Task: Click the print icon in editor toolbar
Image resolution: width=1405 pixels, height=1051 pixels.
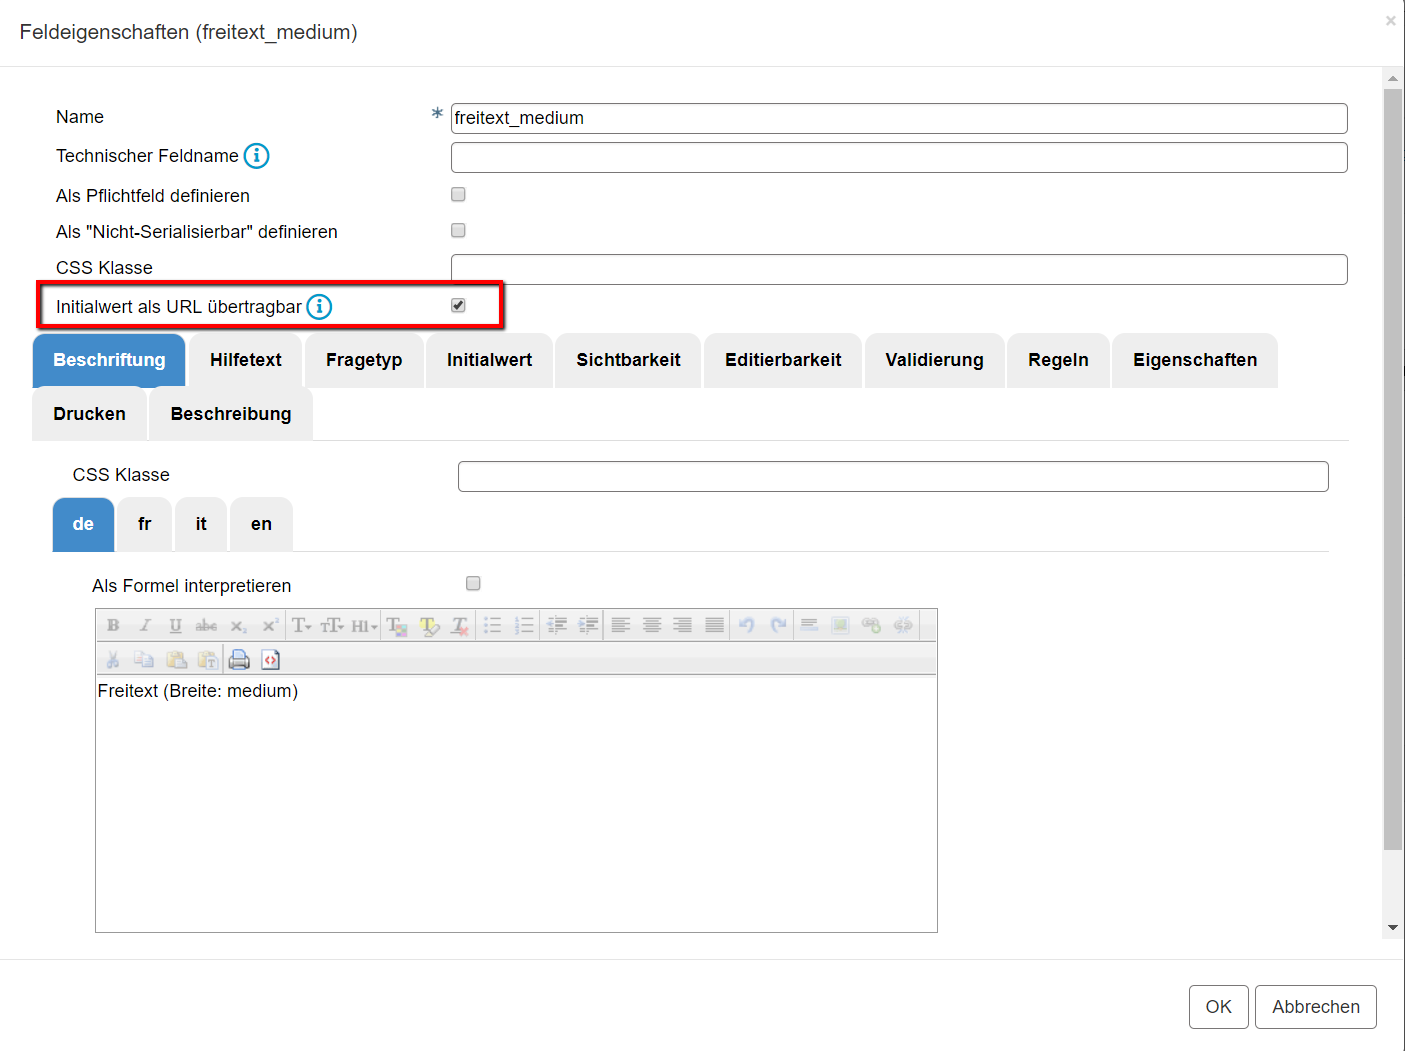Action: click(239, 660)
